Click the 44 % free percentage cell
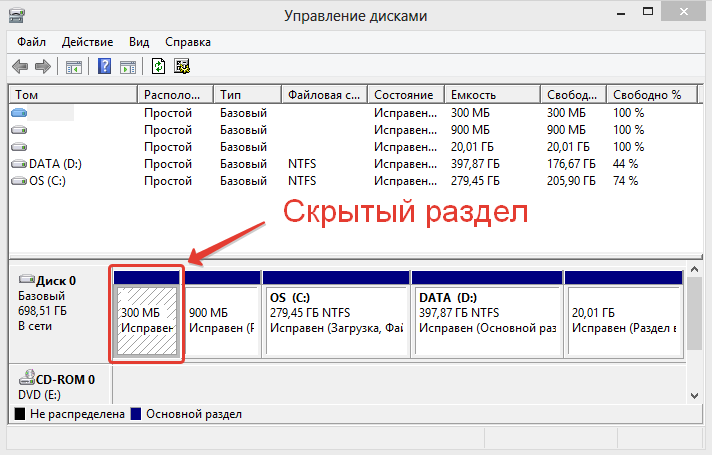Screen dimensions: 712x455 [x=625, y=164]
